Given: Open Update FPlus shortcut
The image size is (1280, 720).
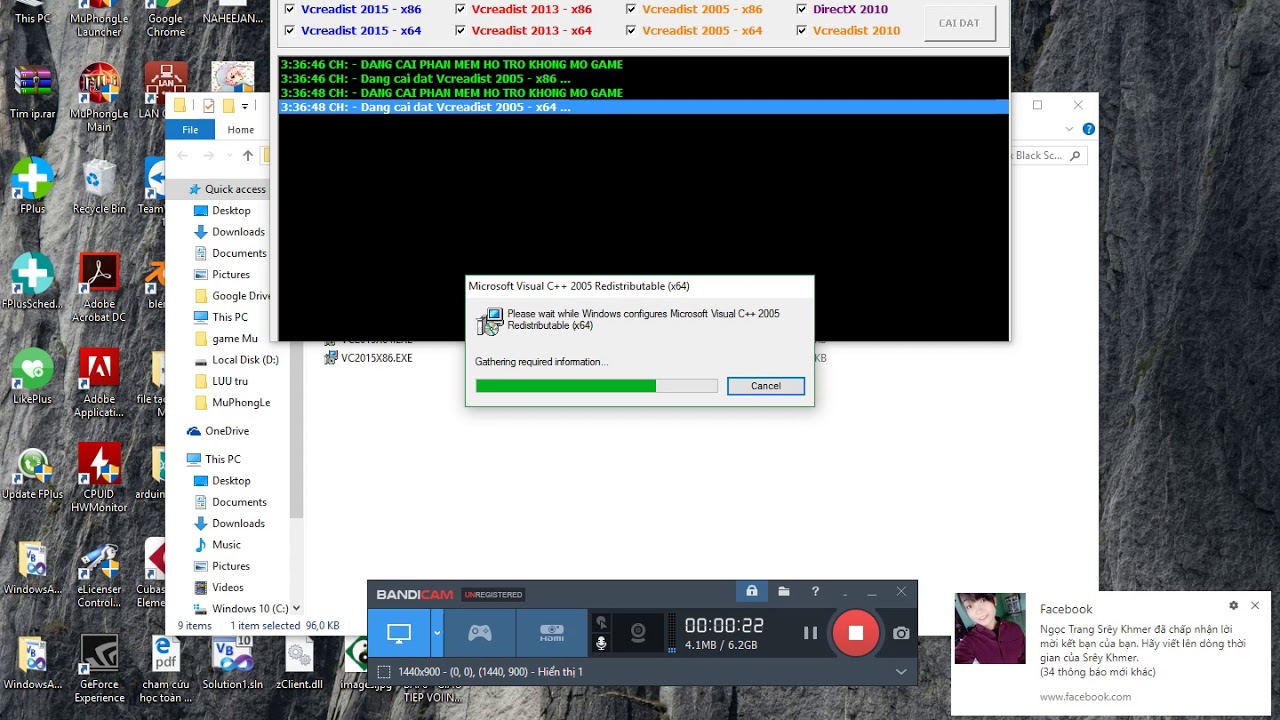Looking at the screenshot, I should pyautogui.click(x=32, y=473).
